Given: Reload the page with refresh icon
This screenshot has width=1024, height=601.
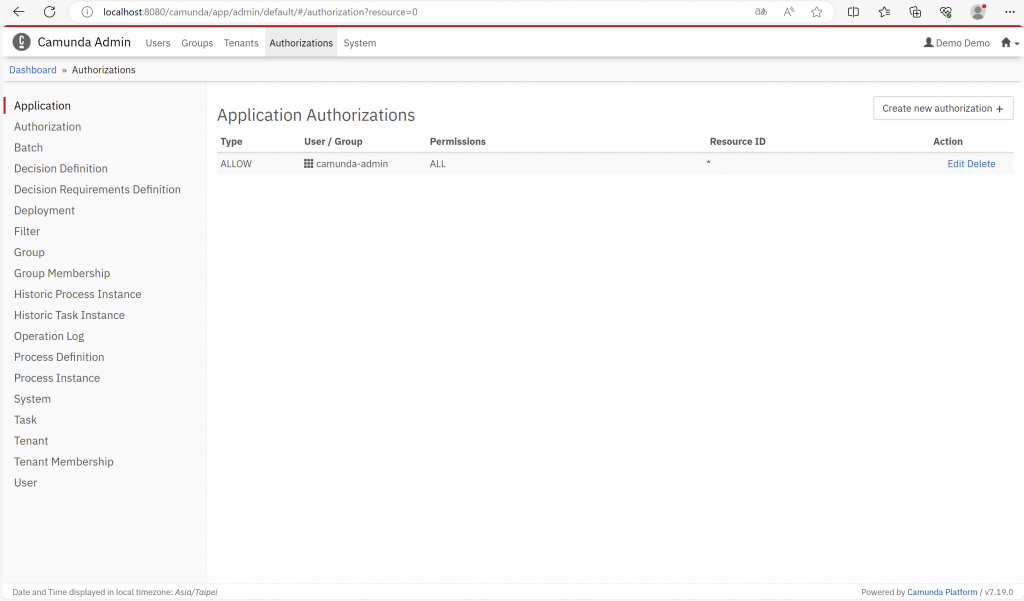Looking at the screenshot, I should point(50,12).
